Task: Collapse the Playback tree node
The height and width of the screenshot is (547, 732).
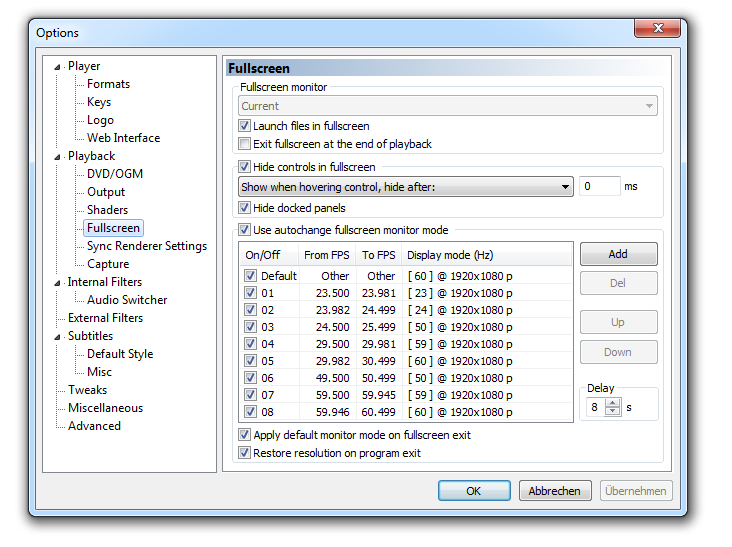Action: 57,157
